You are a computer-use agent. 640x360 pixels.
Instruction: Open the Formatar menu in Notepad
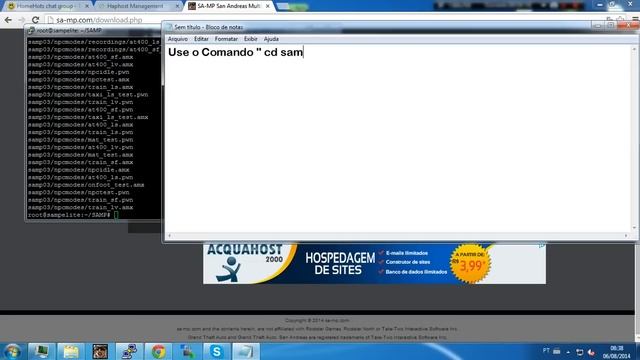pos(226,39)
